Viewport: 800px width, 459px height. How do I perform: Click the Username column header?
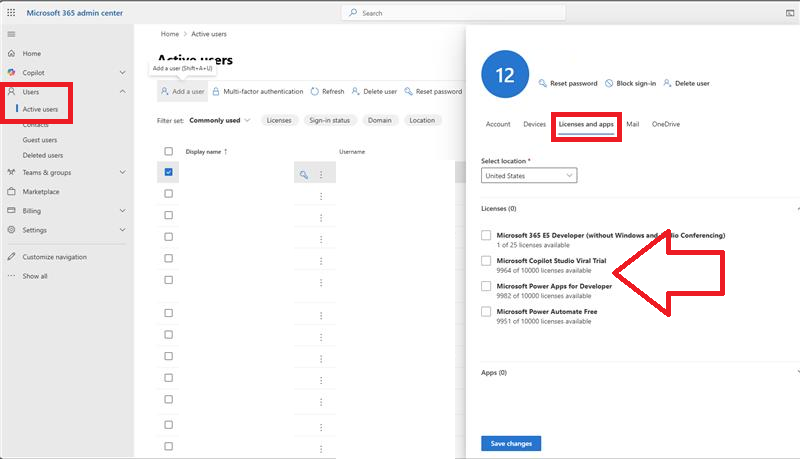[x=352, y=151]
